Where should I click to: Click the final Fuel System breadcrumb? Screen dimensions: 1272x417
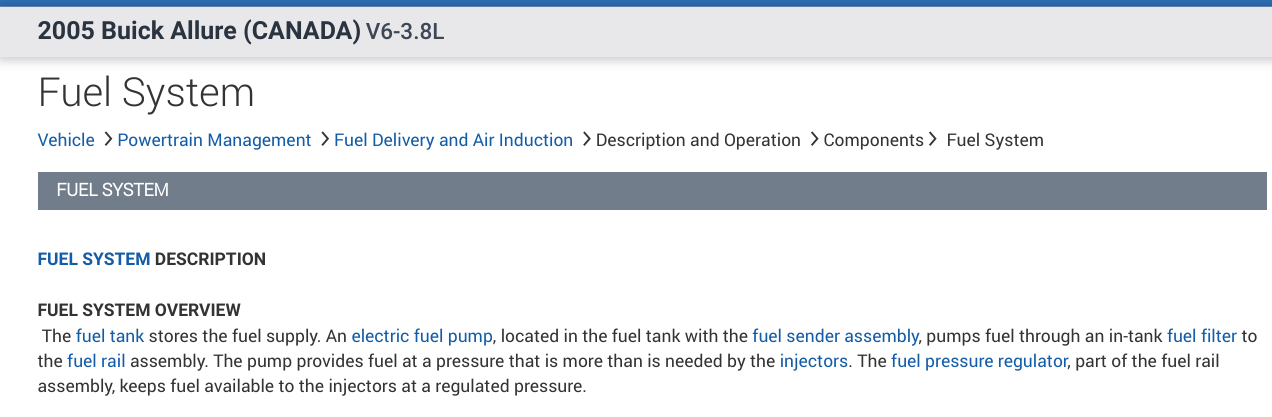pos(995,140)
